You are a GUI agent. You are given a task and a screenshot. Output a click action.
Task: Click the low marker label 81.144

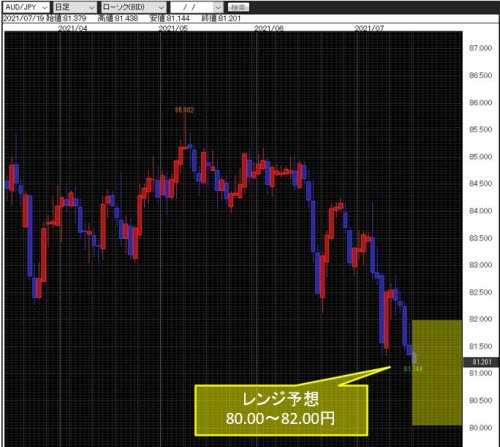click(413, 369)
